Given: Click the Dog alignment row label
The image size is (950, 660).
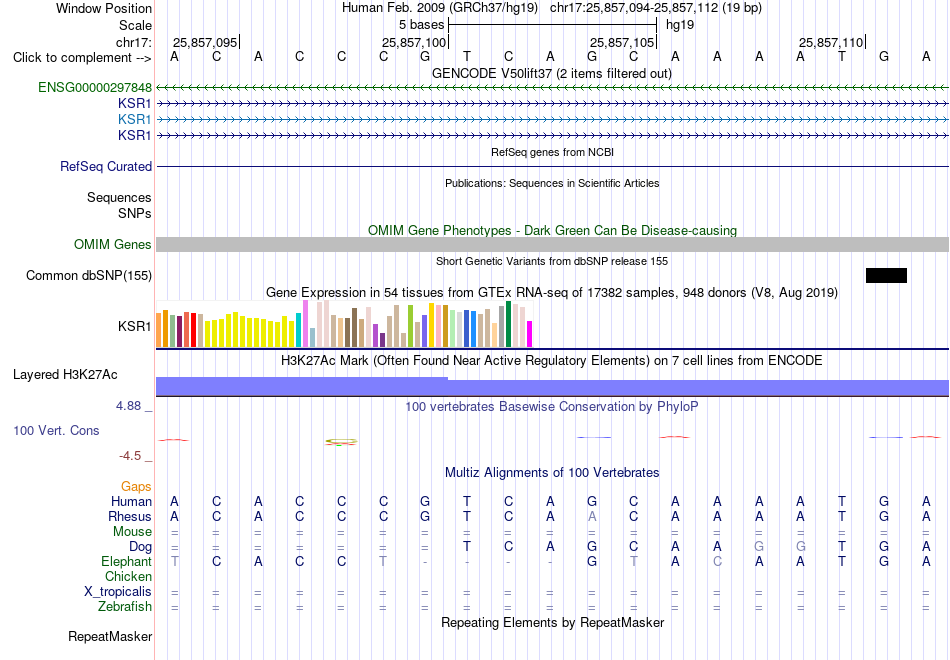Looking at the screenshot, I should [x=140, y=547].
